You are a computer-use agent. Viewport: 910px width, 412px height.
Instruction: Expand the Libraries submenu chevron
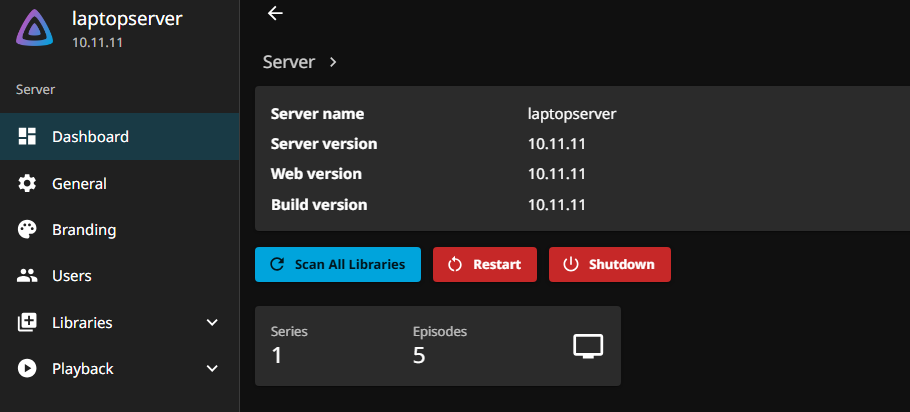pyautogui.click(x=212, y=322)
